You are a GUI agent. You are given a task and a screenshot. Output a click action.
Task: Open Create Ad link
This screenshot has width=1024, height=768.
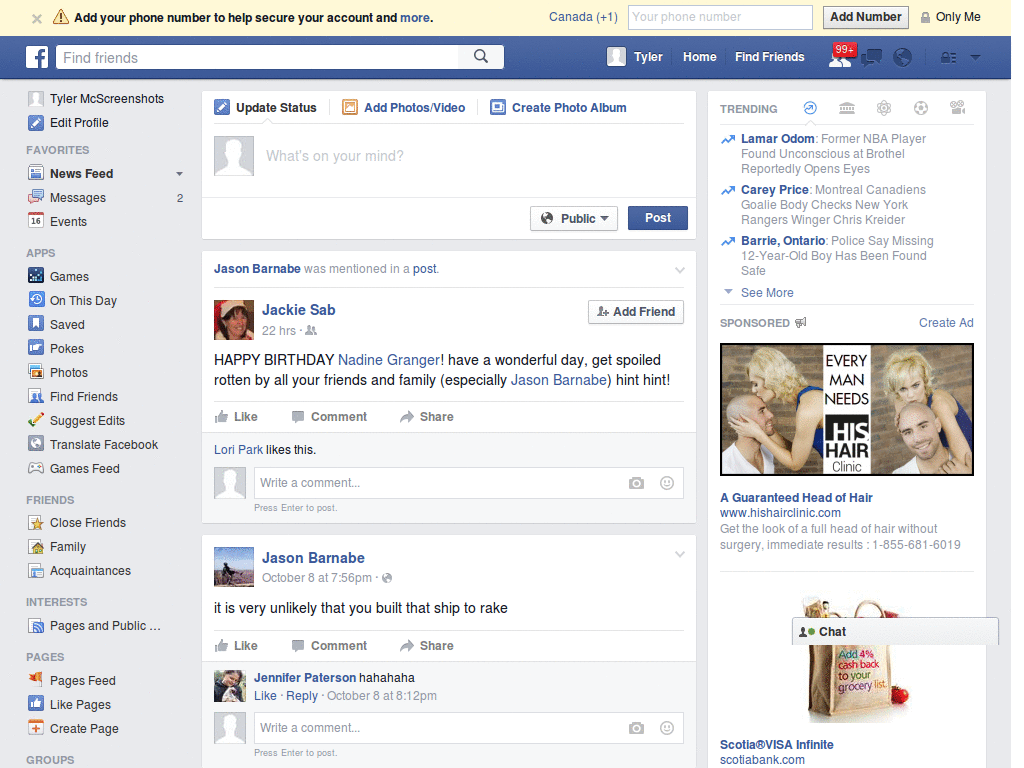tap(946, 323)
